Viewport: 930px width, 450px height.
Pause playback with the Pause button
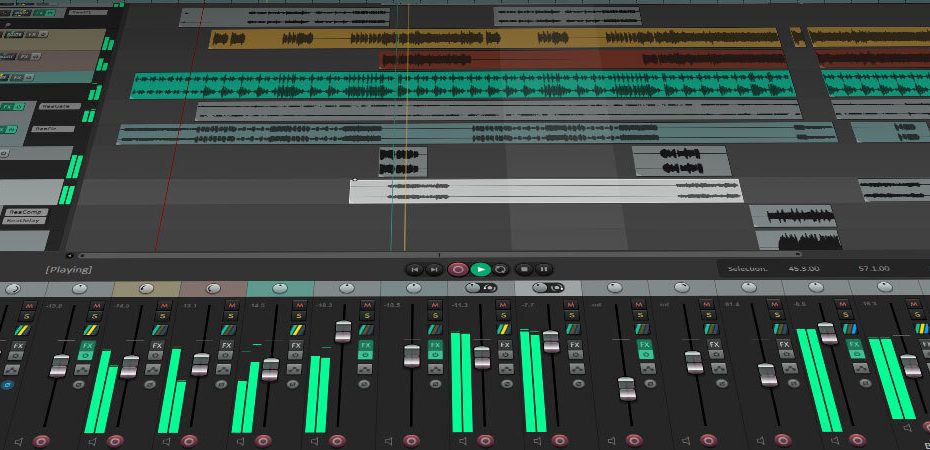point(543,269)
